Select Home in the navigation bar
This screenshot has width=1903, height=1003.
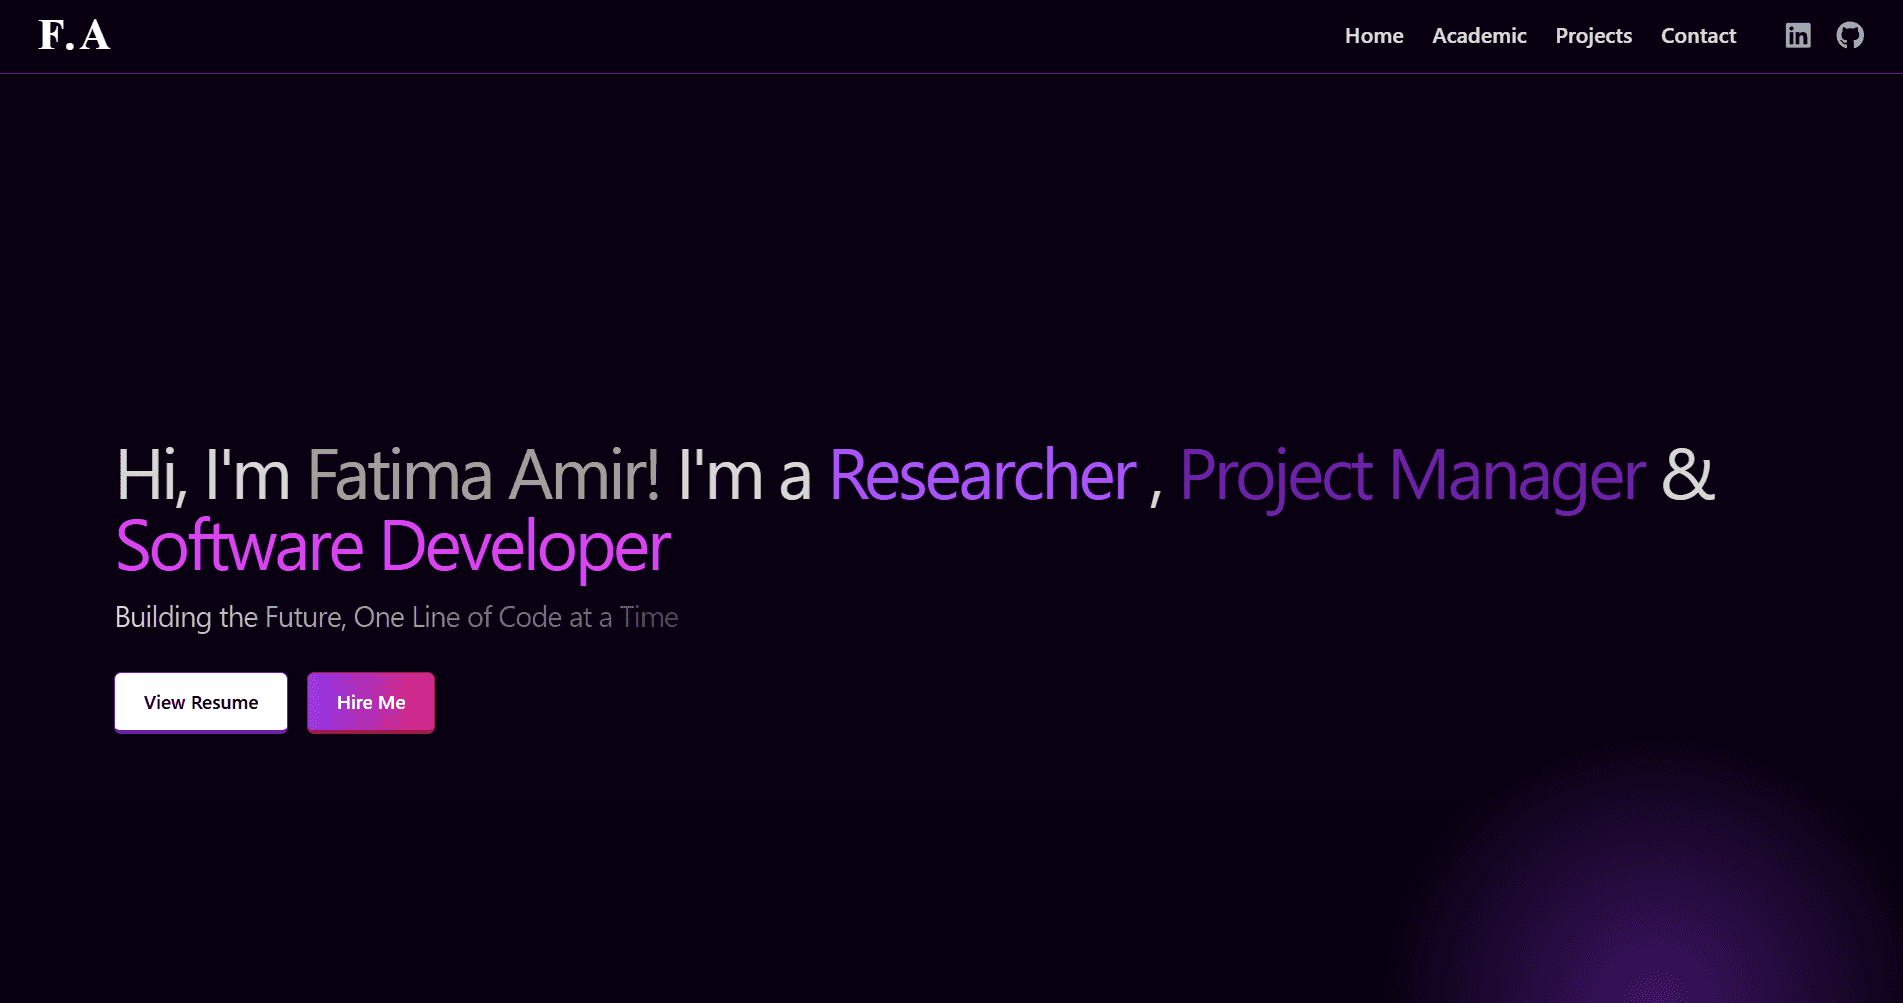(1373, 36)
